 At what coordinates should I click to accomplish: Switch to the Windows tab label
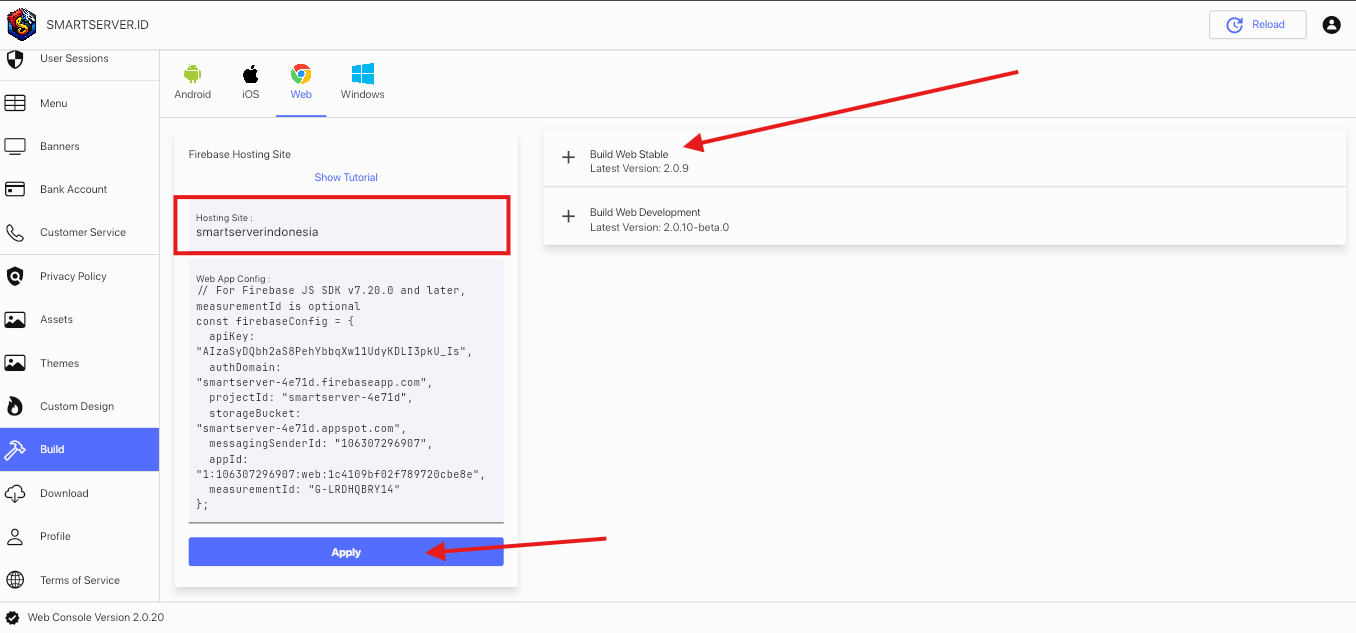pyautogui.click(x=363, y=95)
